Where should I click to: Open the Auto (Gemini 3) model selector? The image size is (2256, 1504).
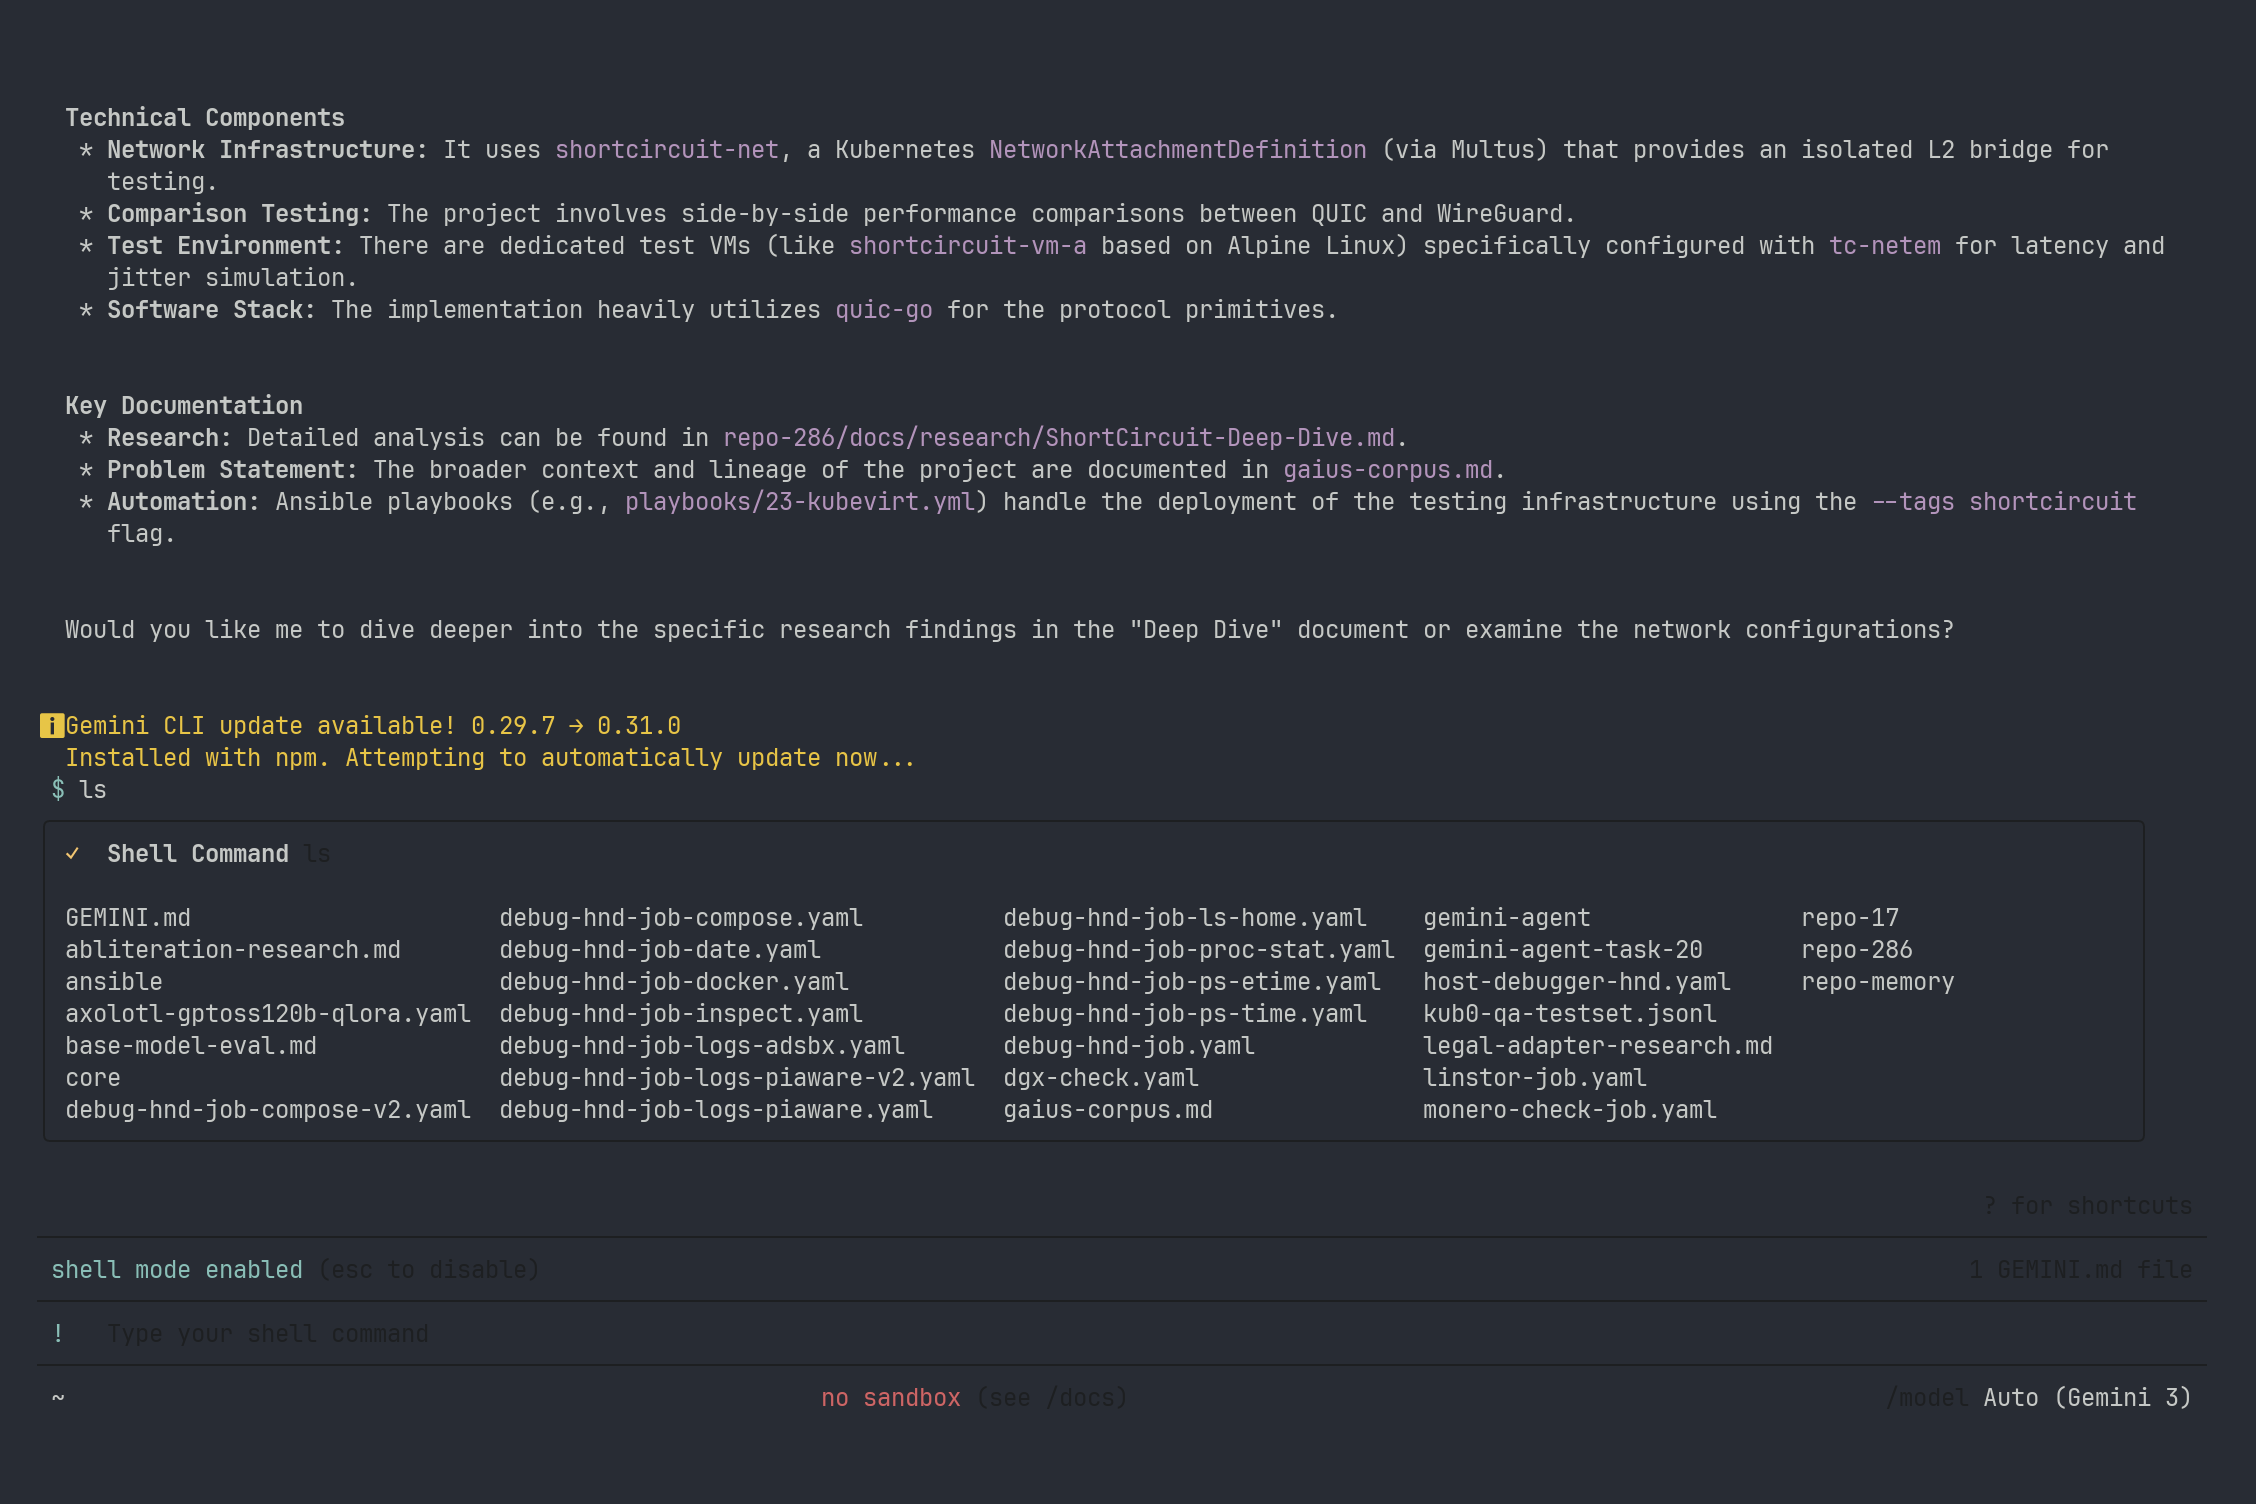point(2086,1398)
